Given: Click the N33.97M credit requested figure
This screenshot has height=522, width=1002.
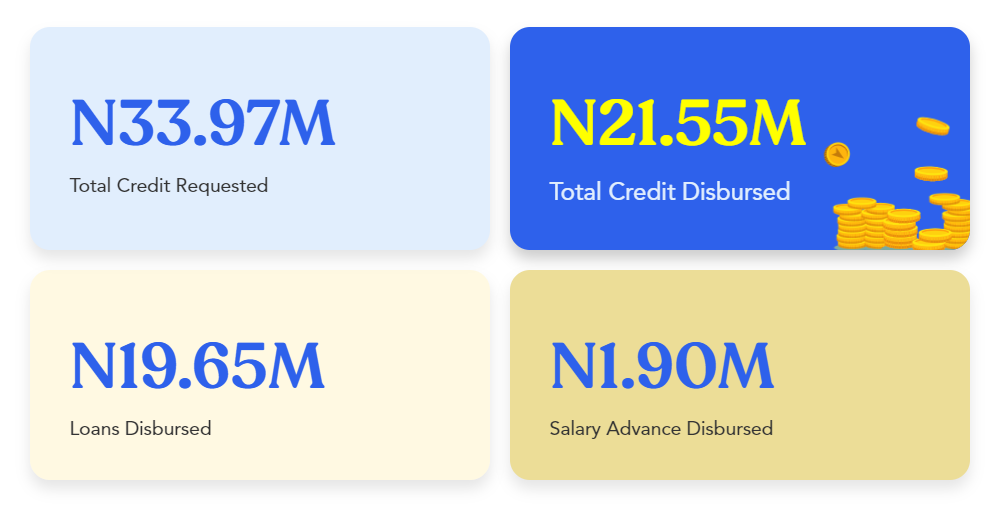Looking at the screenshot, I should (203, 123).
